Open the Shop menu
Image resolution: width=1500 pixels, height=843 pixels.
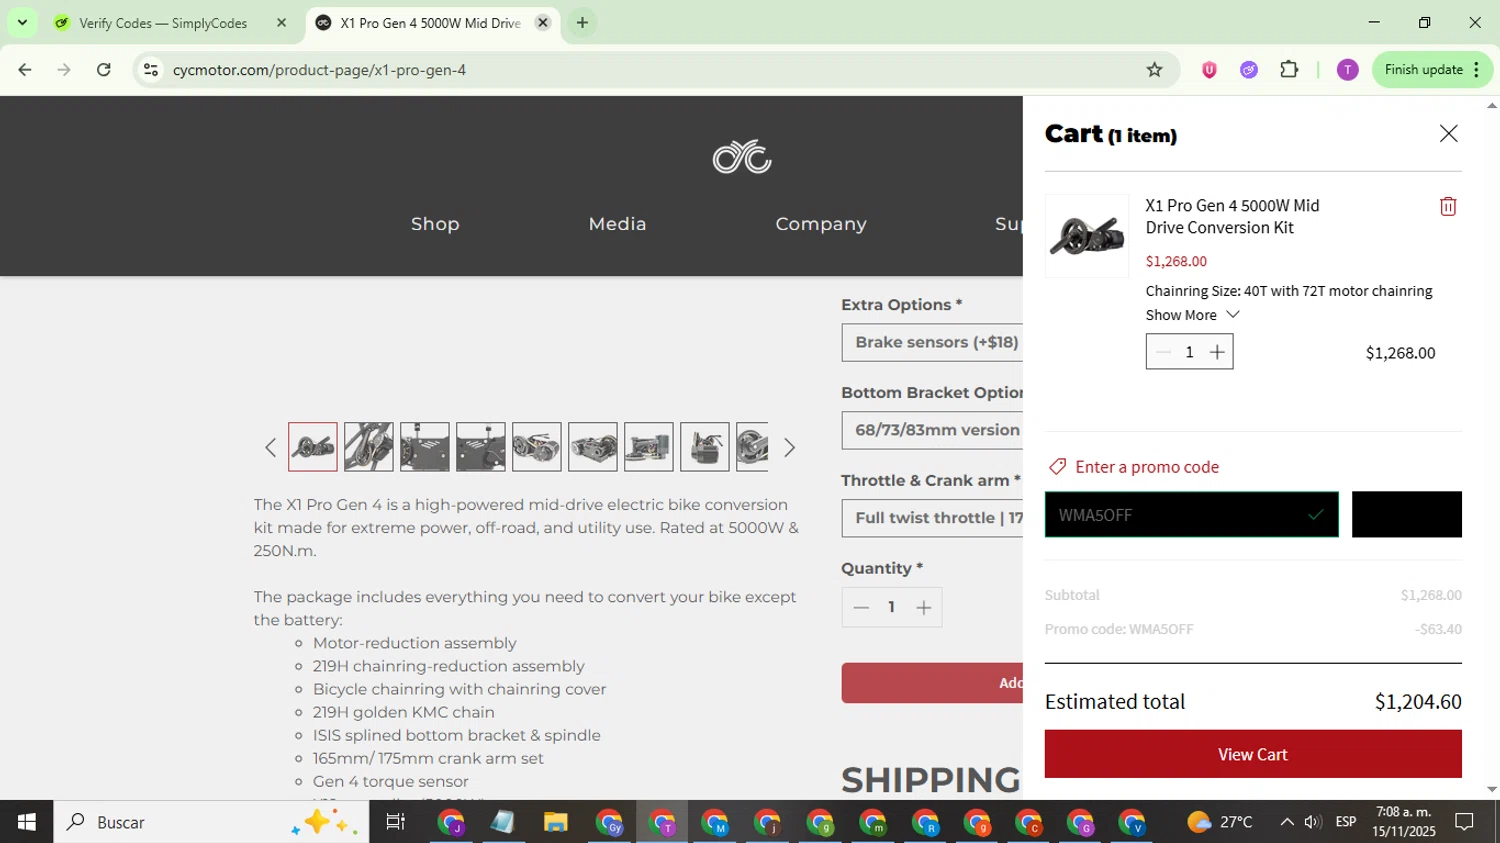tap(435, 224)
